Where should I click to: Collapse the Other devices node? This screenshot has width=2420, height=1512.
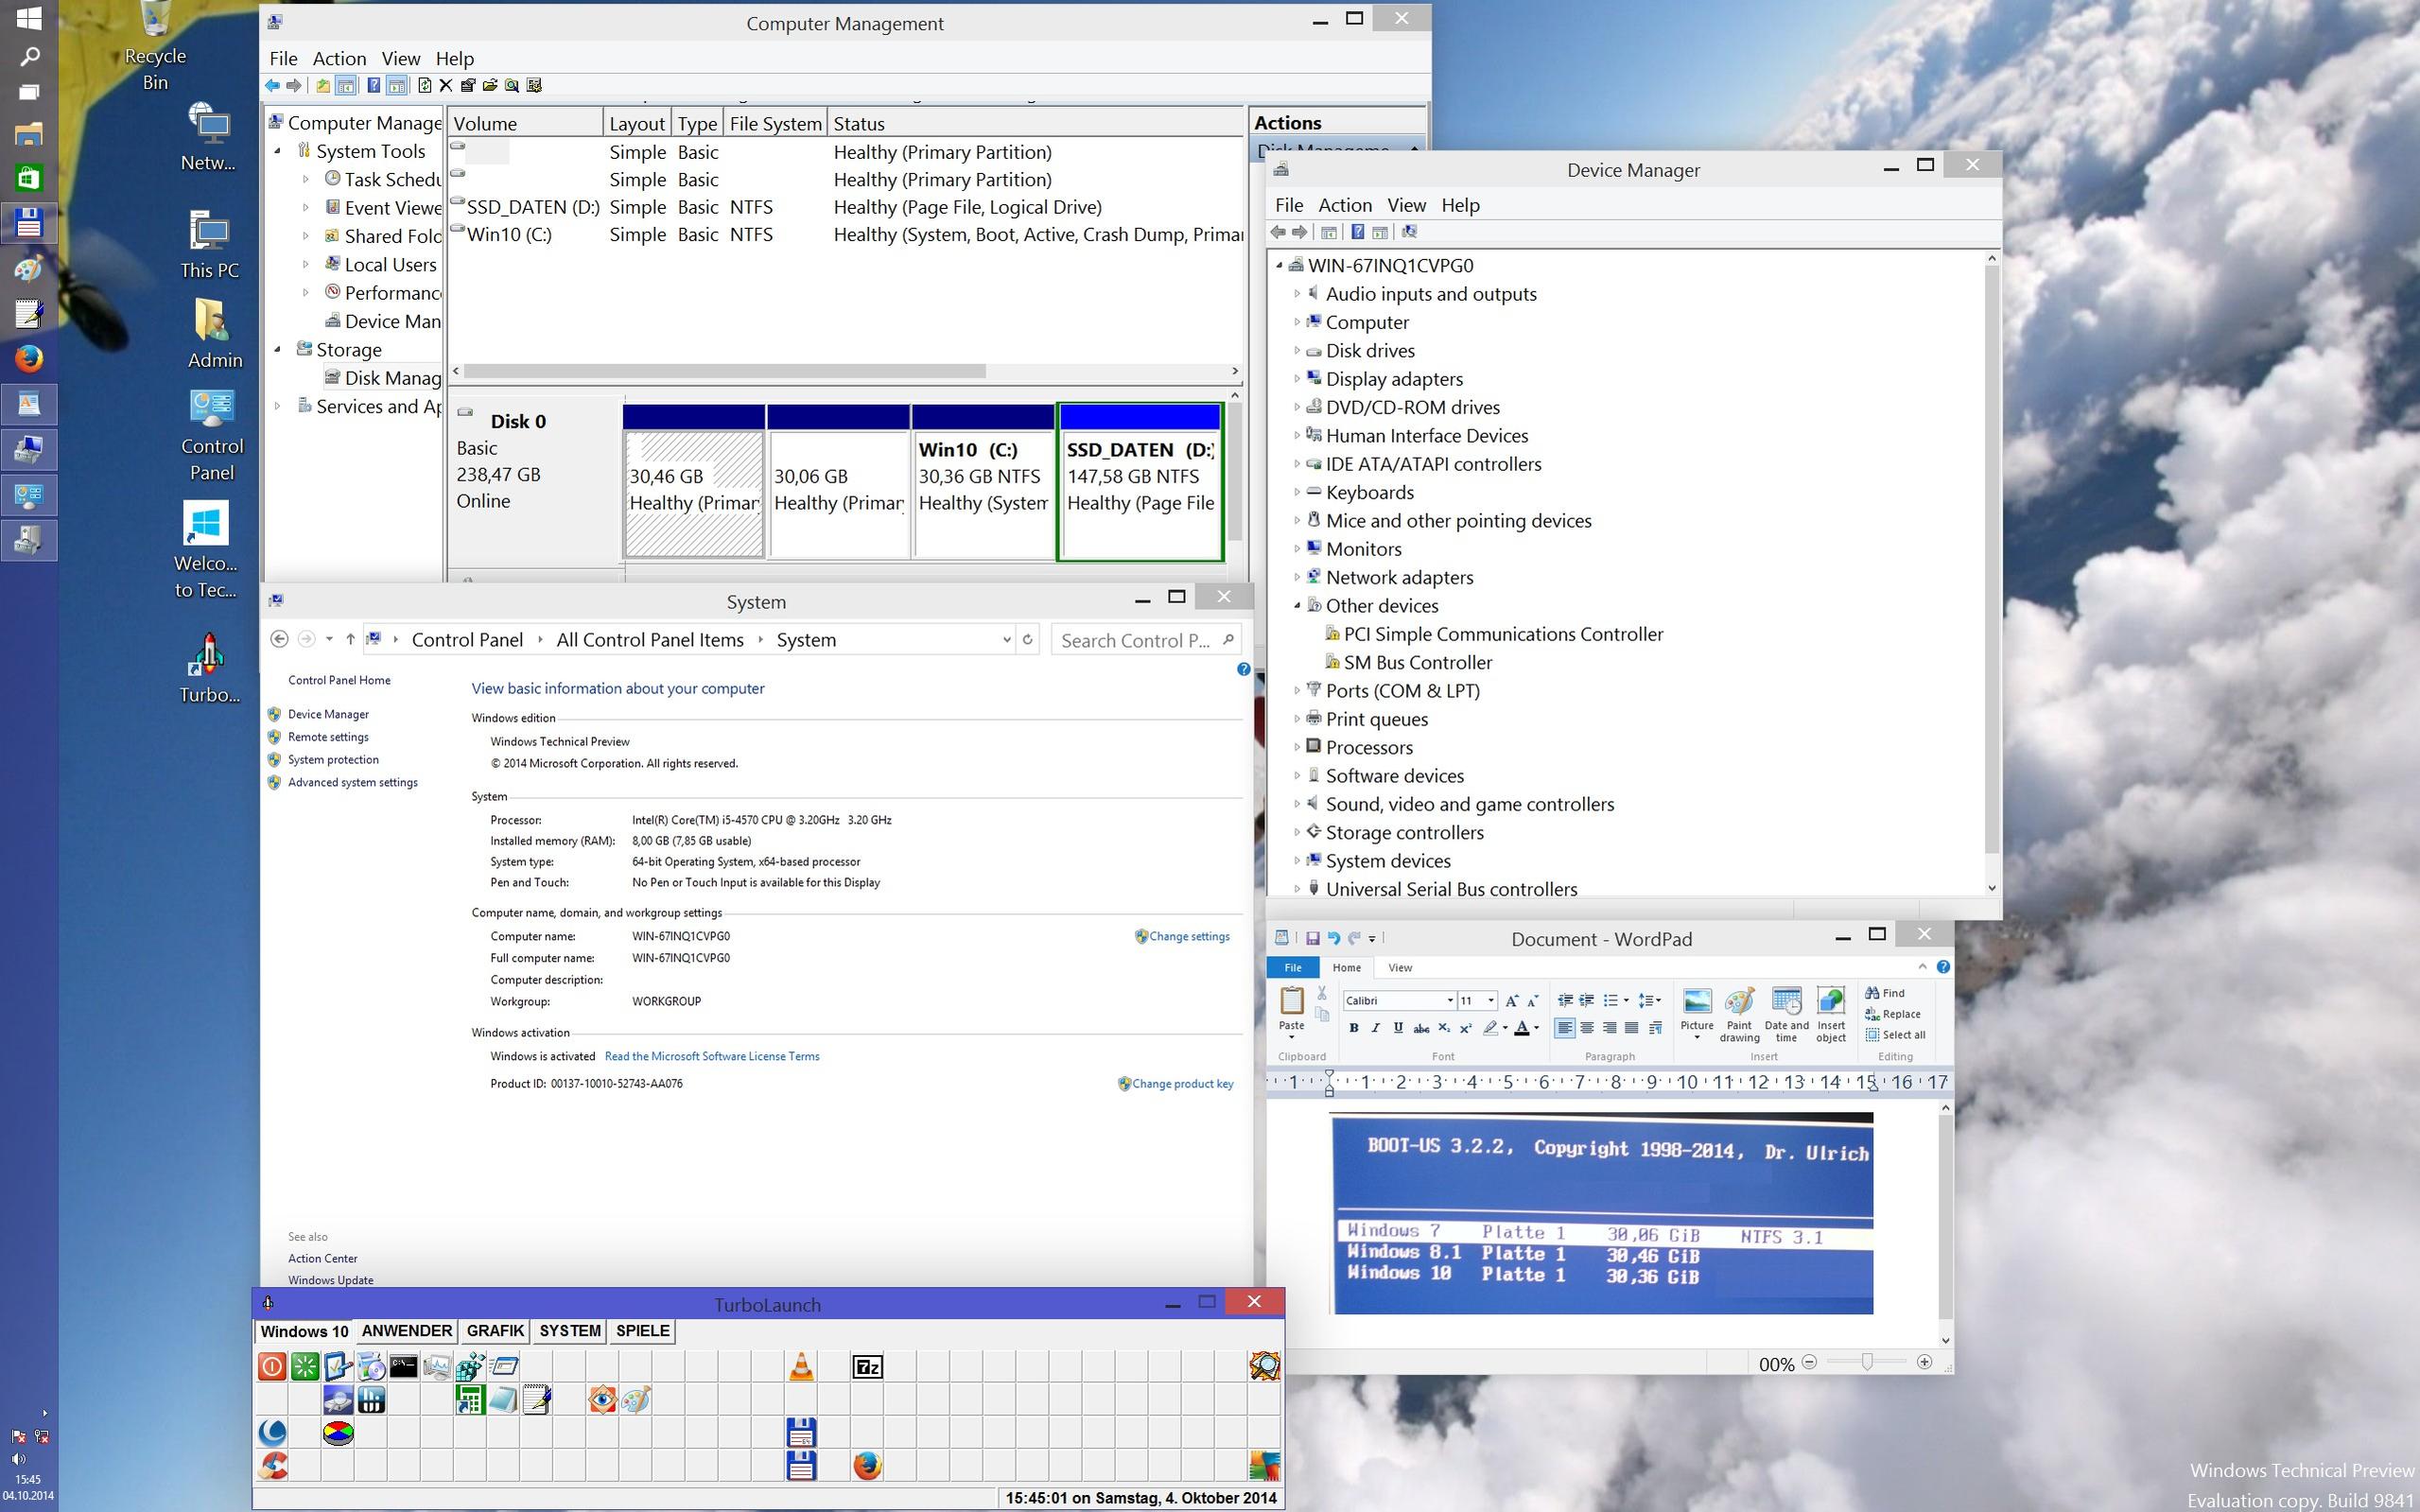[x=1297, y=605]
